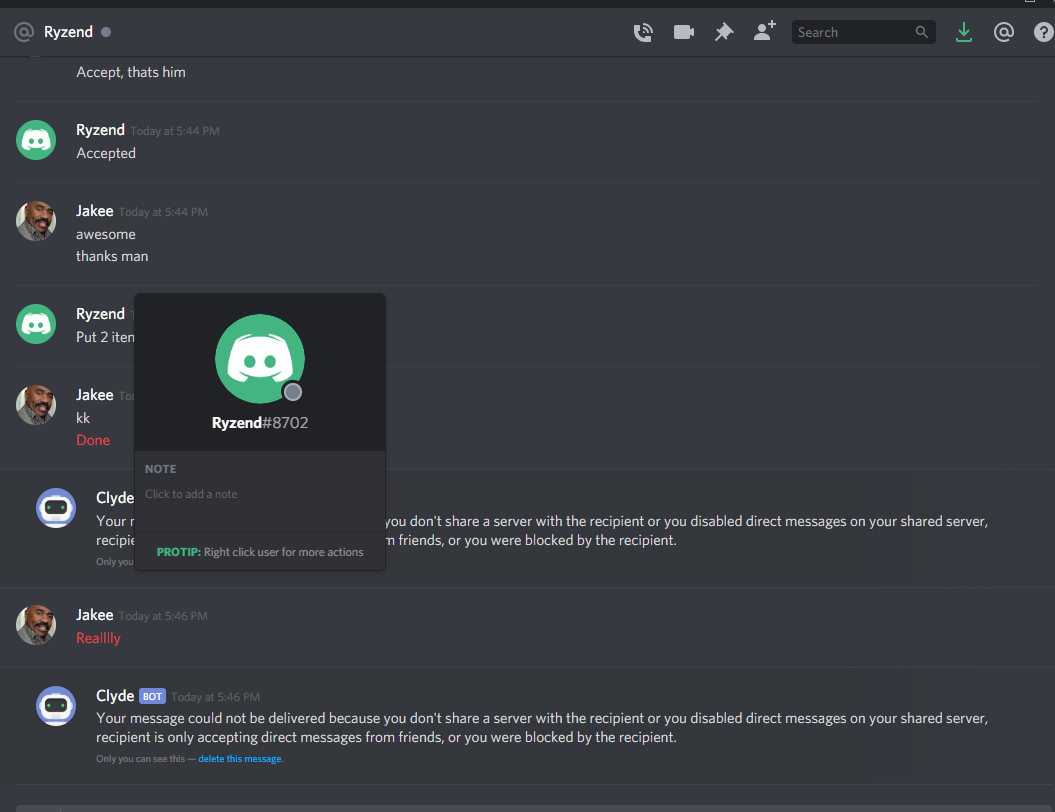This screenshot has width=1055, height=812.
Task: Click the BOT badge next to Clyde
Action: [x=152, y=696]
